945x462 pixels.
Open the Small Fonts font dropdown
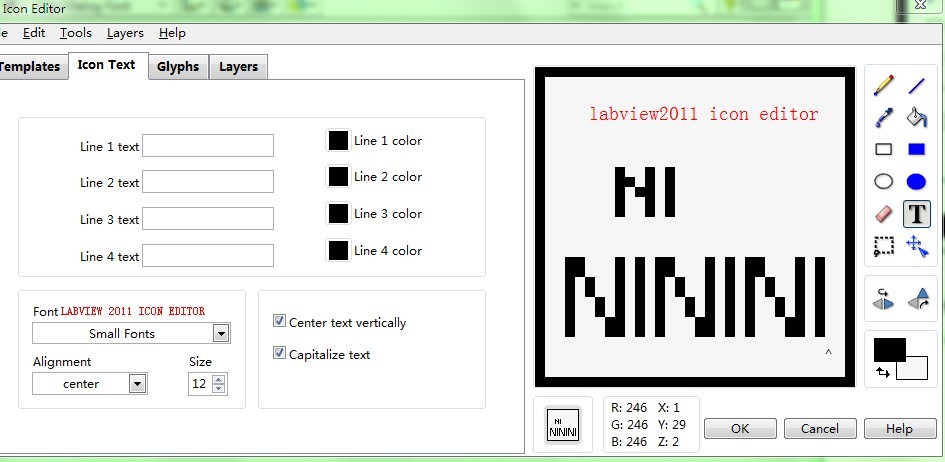point(221,333)
